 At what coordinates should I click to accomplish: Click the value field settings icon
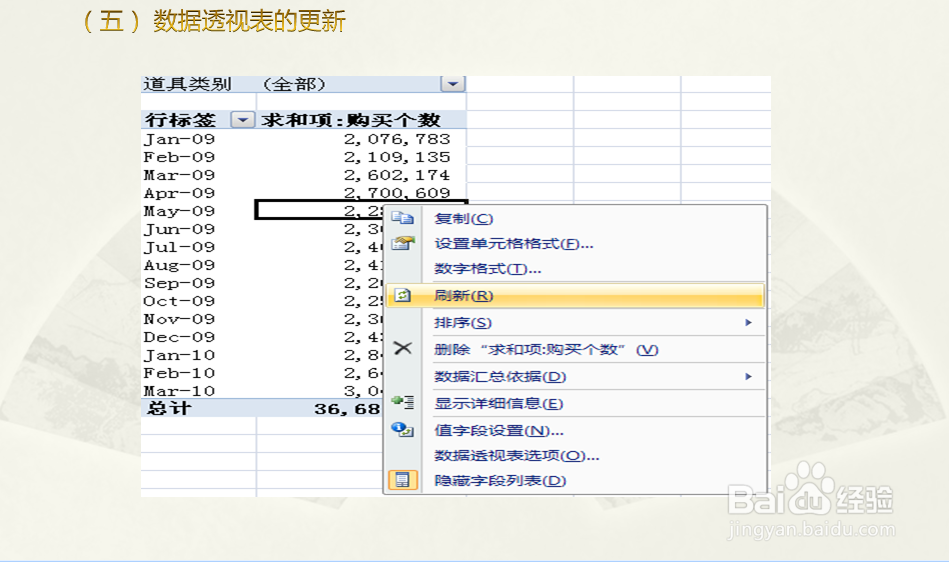[402, 430]
